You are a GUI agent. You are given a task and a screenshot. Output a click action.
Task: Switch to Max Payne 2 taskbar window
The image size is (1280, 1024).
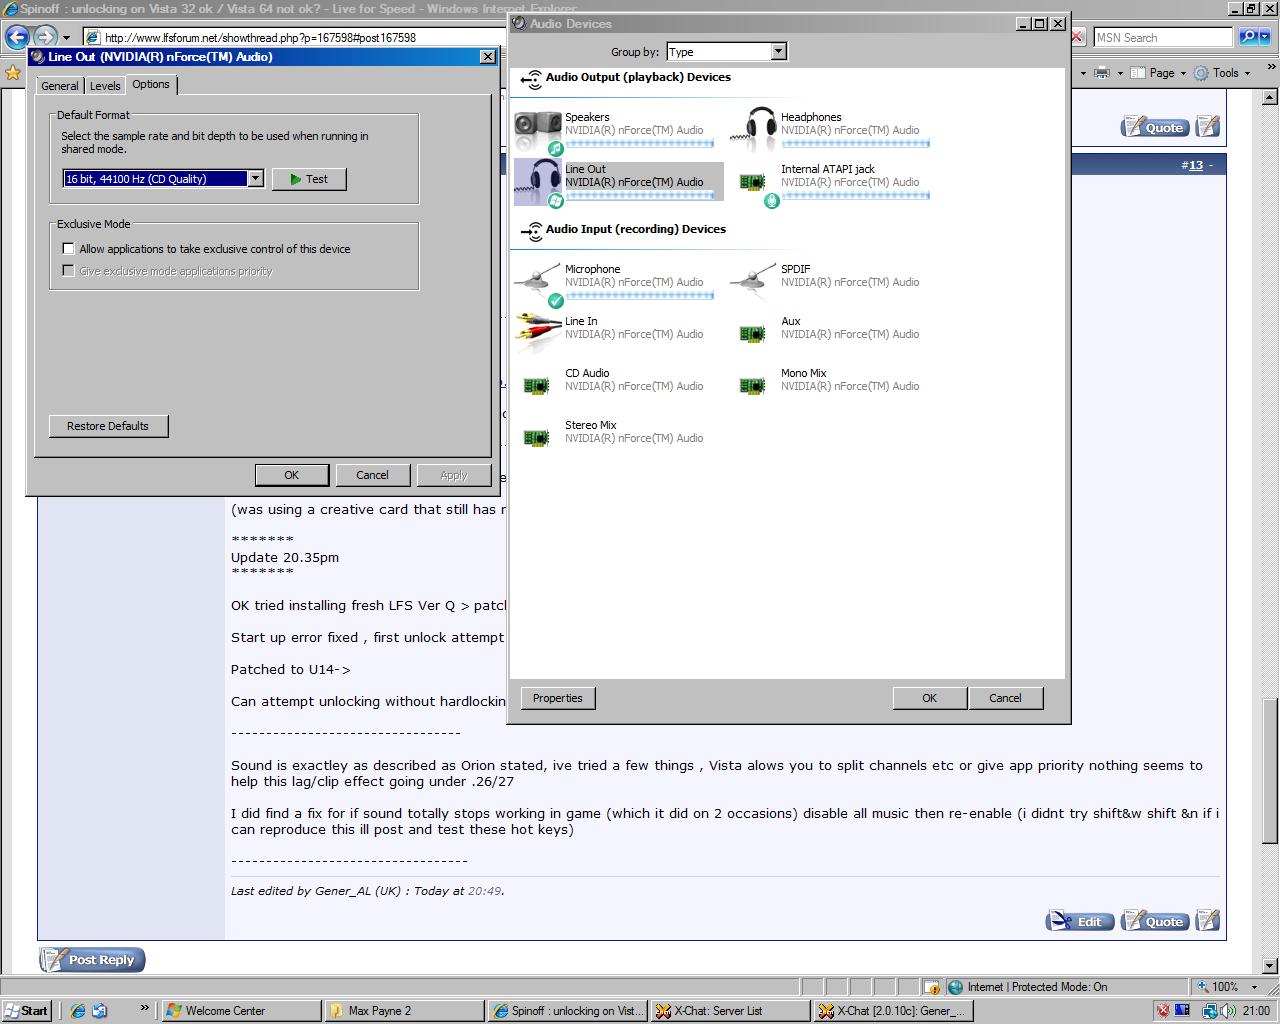tap(404, 1011)
